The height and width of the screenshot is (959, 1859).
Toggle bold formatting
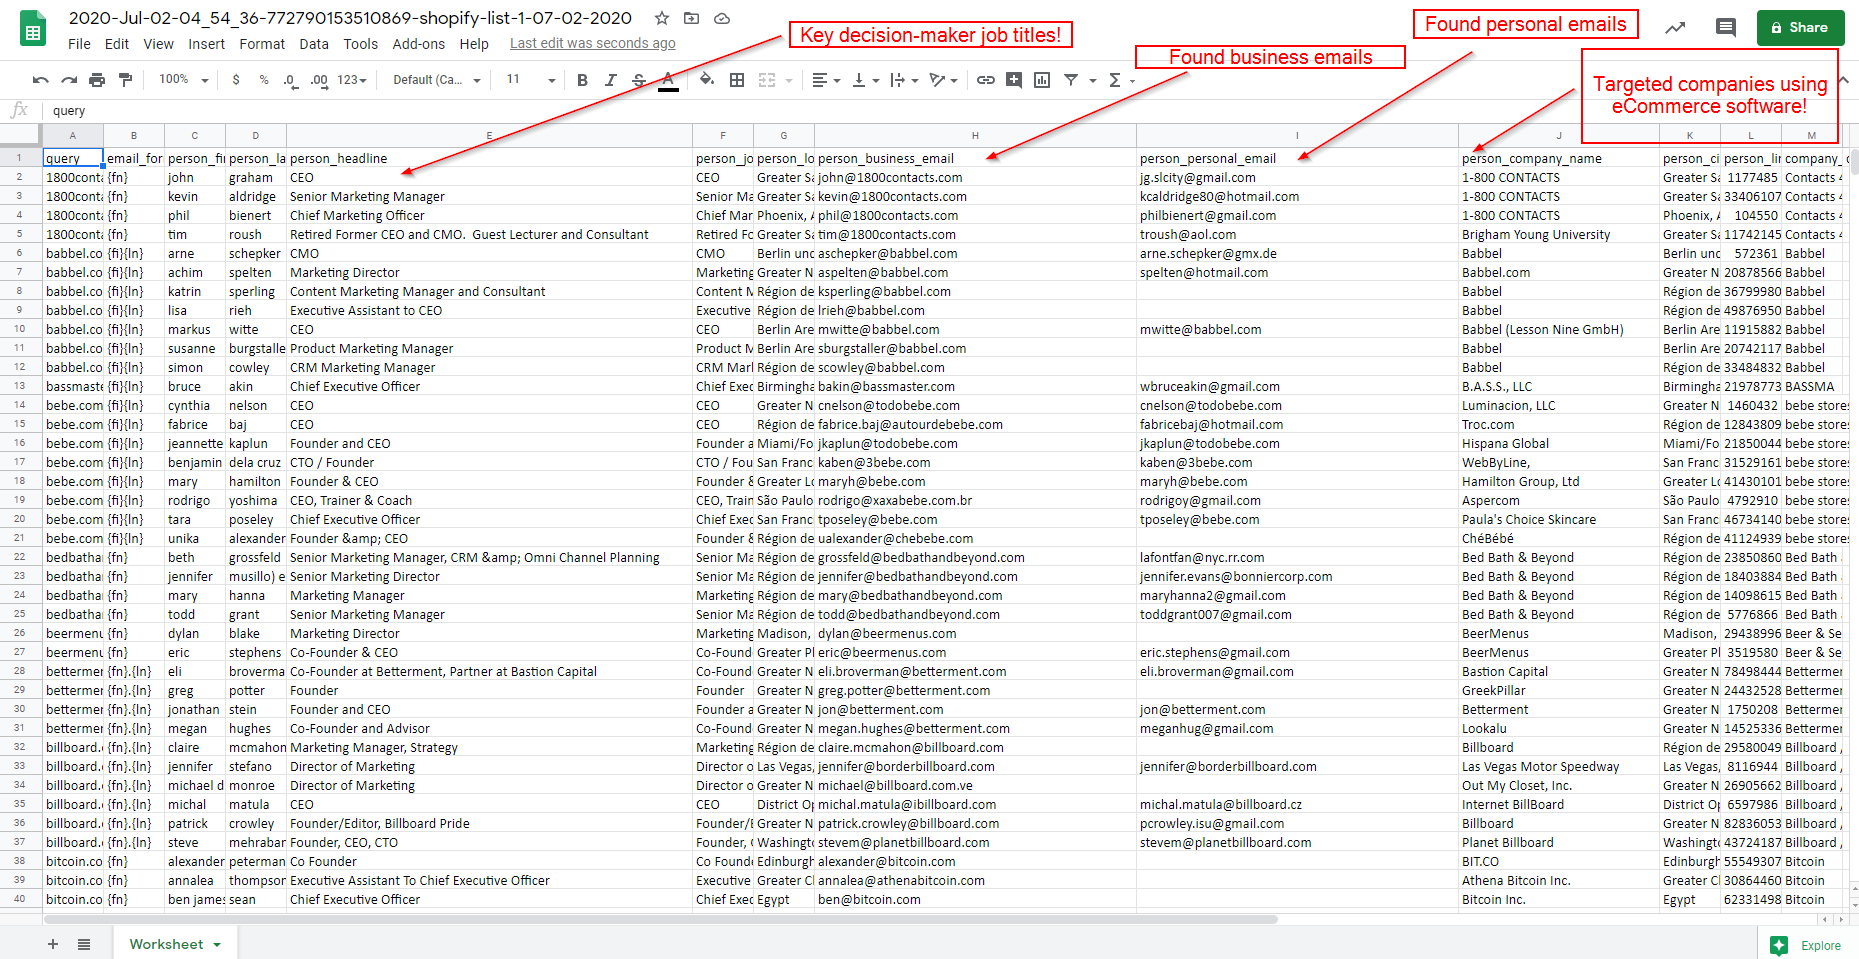tap(582, 80)
